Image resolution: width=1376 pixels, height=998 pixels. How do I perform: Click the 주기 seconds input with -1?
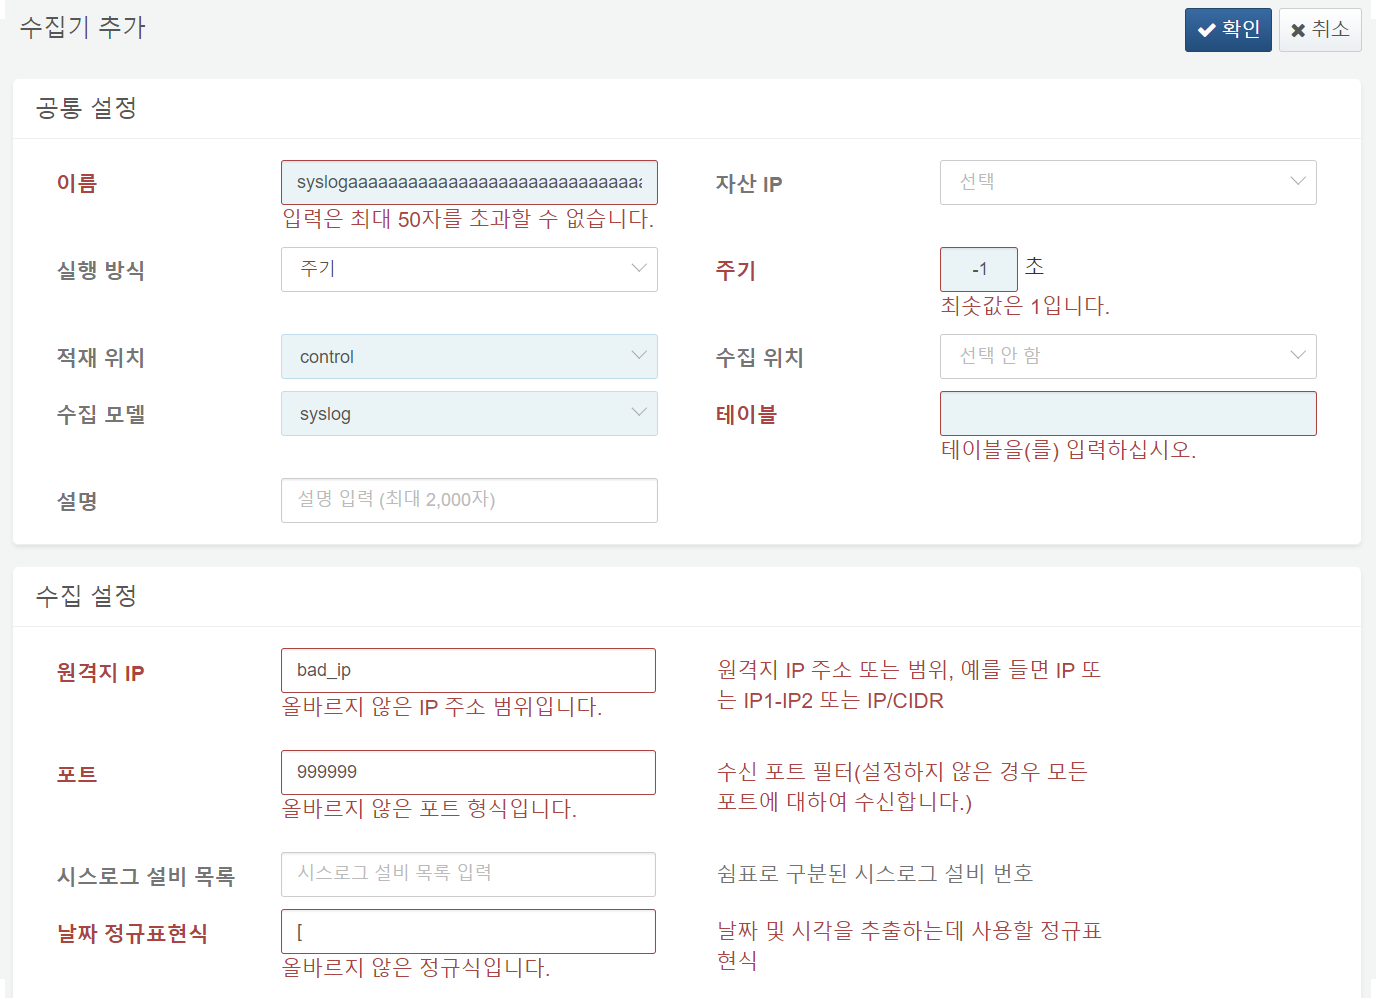pyautogui.click(x=979, y=269)
